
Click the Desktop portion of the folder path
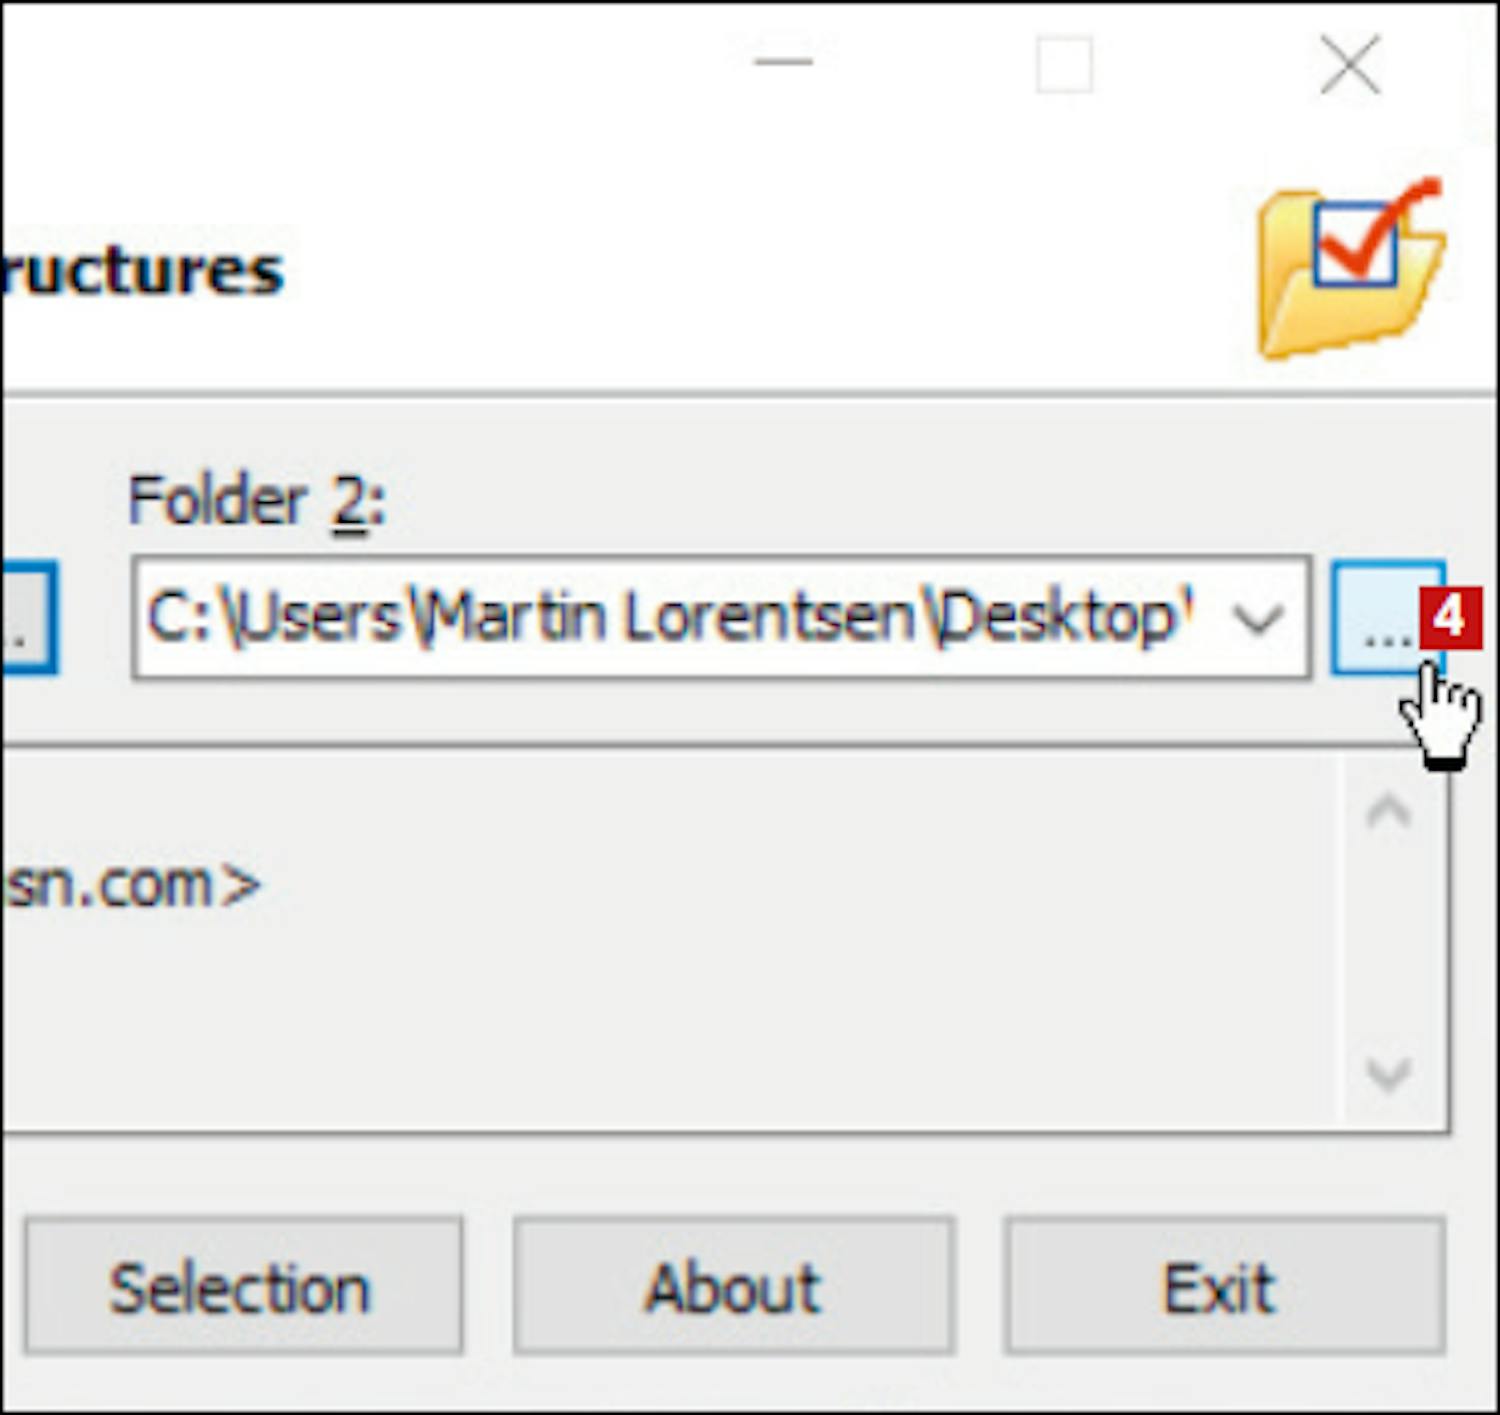(x=1060, y=618)
